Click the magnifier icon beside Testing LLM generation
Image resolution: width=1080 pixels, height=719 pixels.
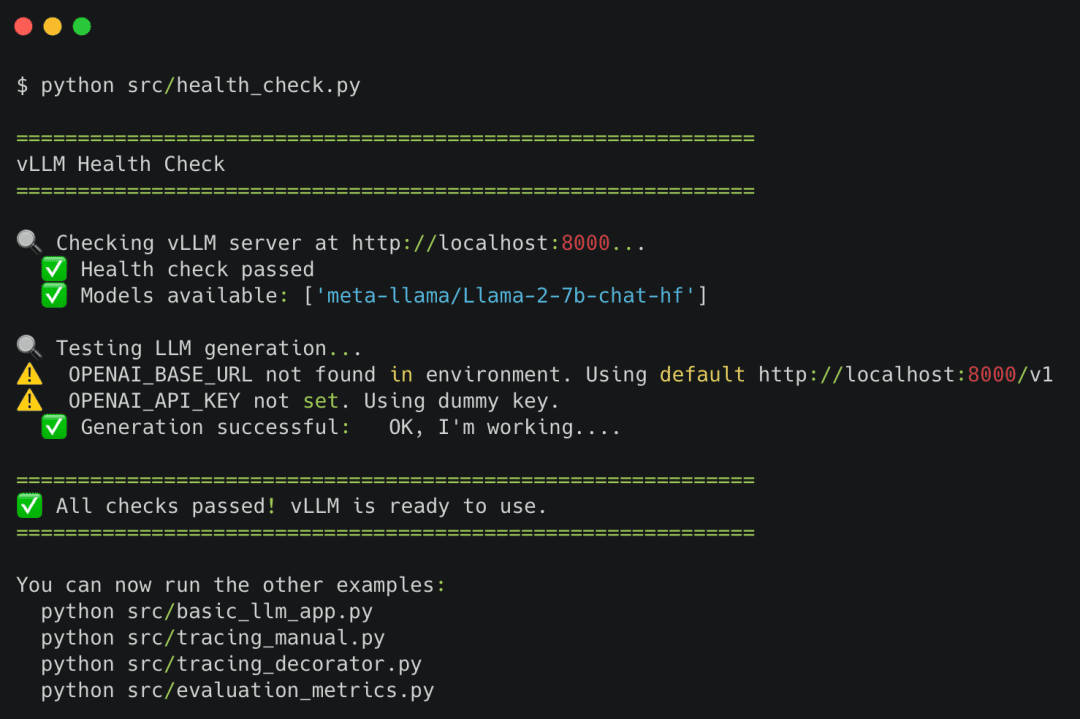[x=29, y=347]
